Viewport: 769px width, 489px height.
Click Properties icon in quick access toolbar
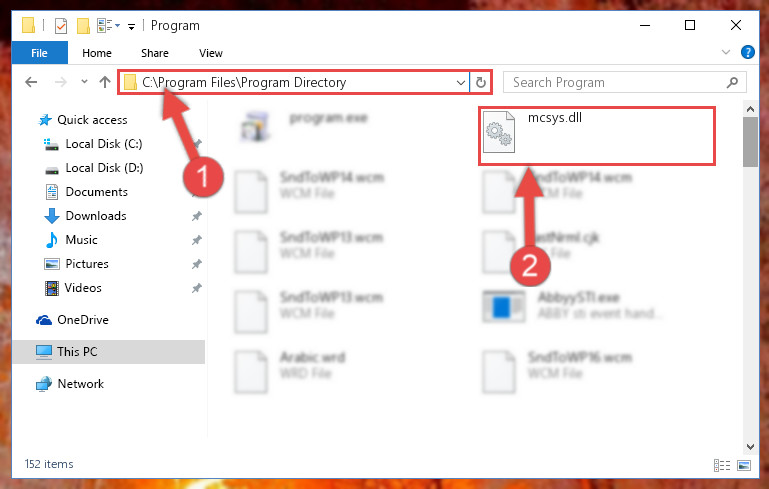[61, 26]
